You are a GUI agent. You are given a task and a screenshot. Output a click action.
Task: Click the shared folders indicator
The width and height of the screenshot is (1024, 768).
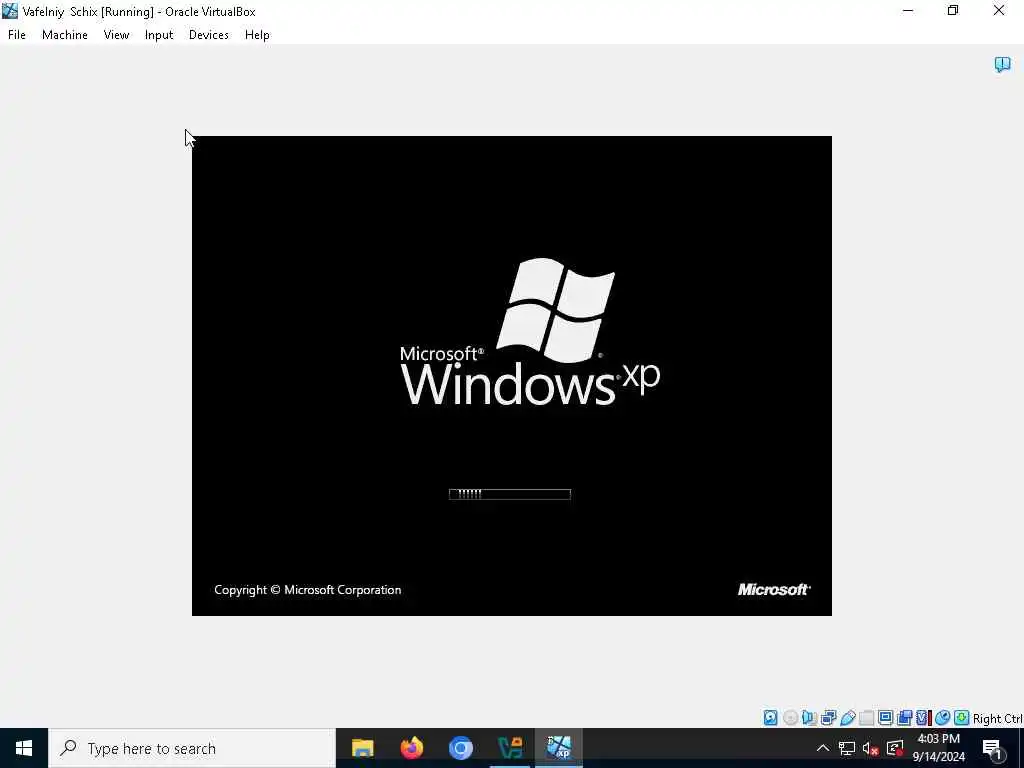[867, 718]
